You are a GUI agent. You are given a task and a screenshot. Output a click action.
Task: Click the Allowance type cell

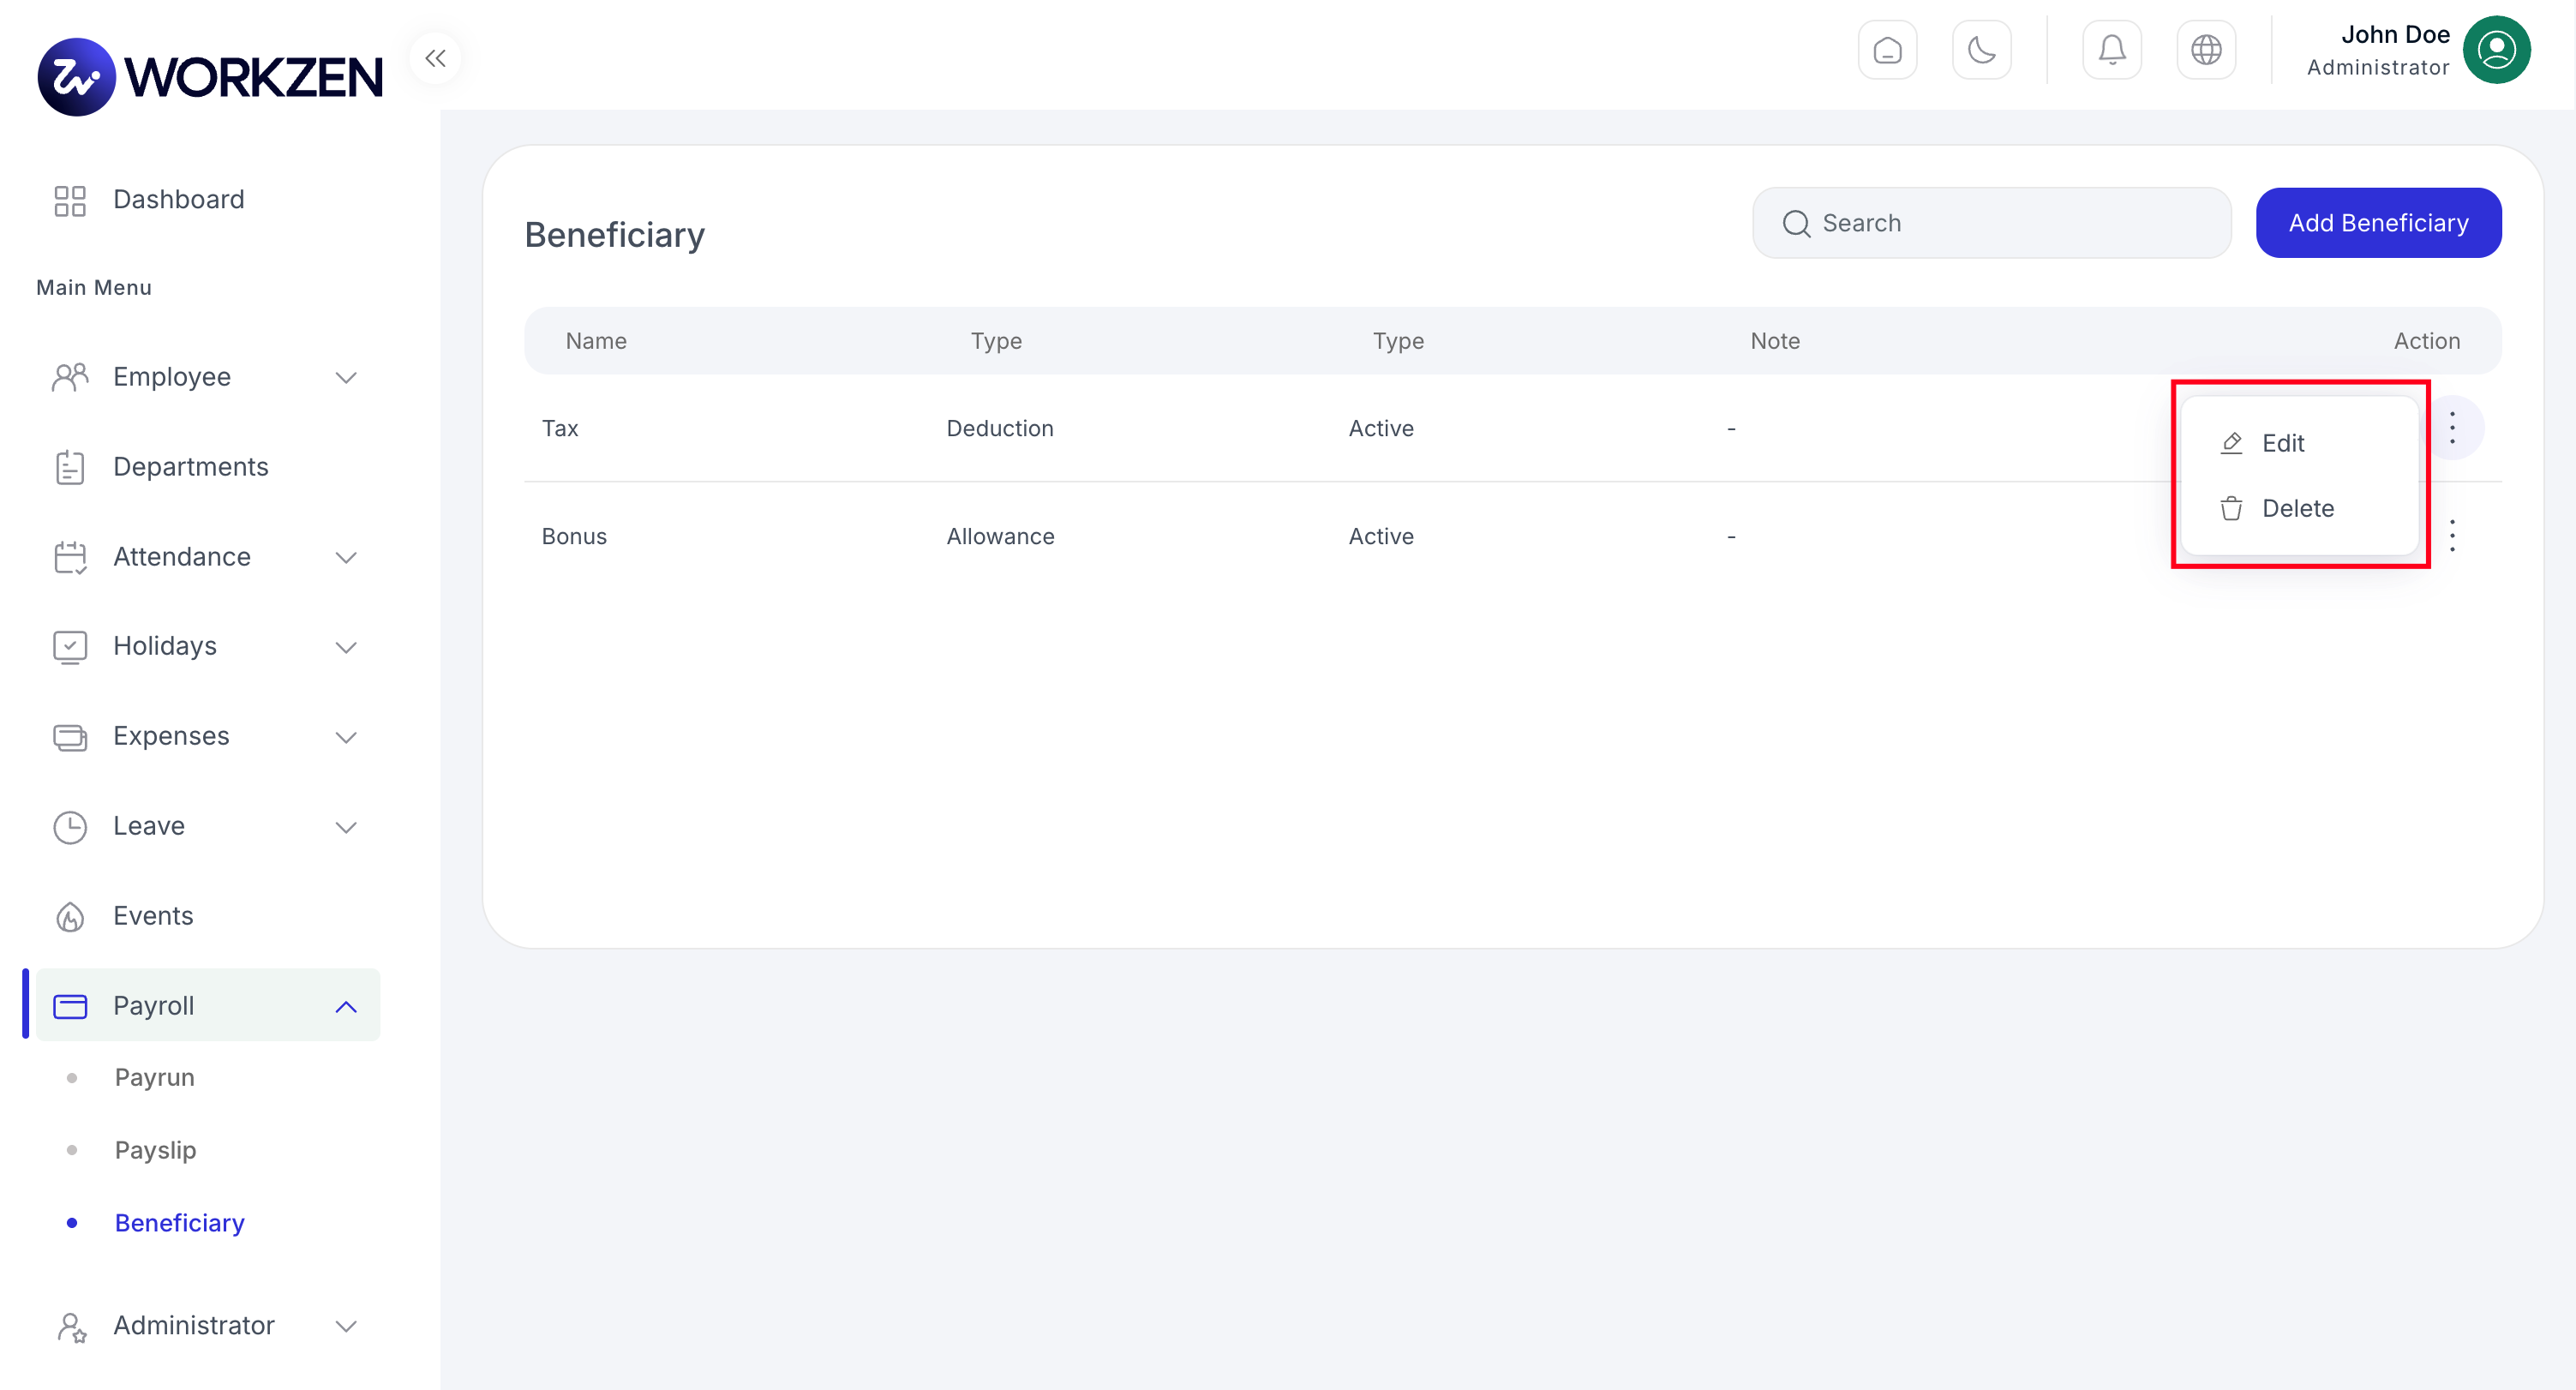[x=1000, y=536]
